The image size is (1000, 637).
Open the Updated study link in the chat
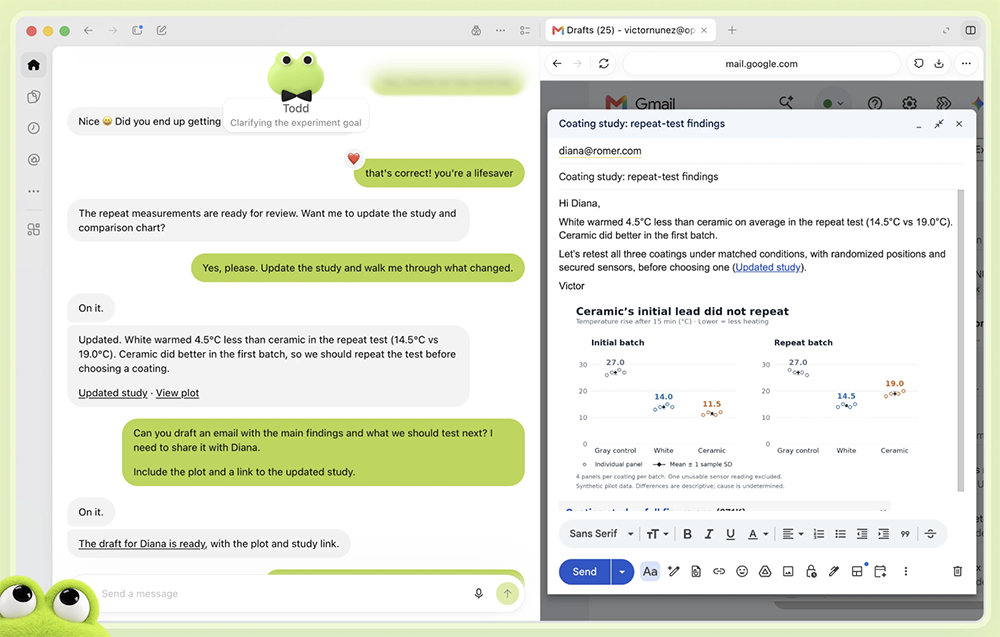point(113,393)
